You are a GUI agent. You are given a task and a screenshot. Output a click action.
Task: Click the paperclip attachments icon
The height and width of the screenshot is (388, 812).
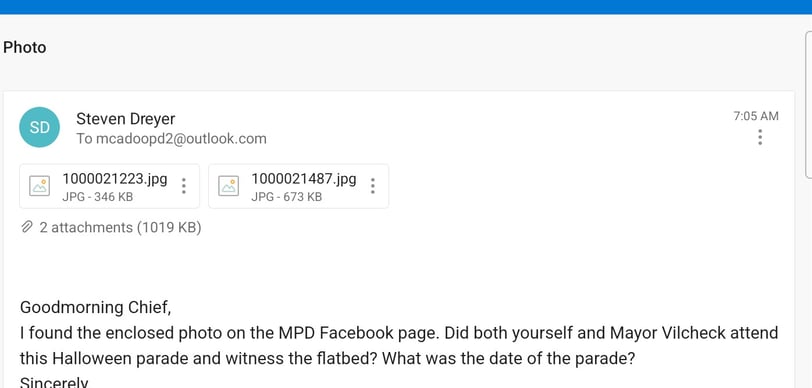[27, 227]
